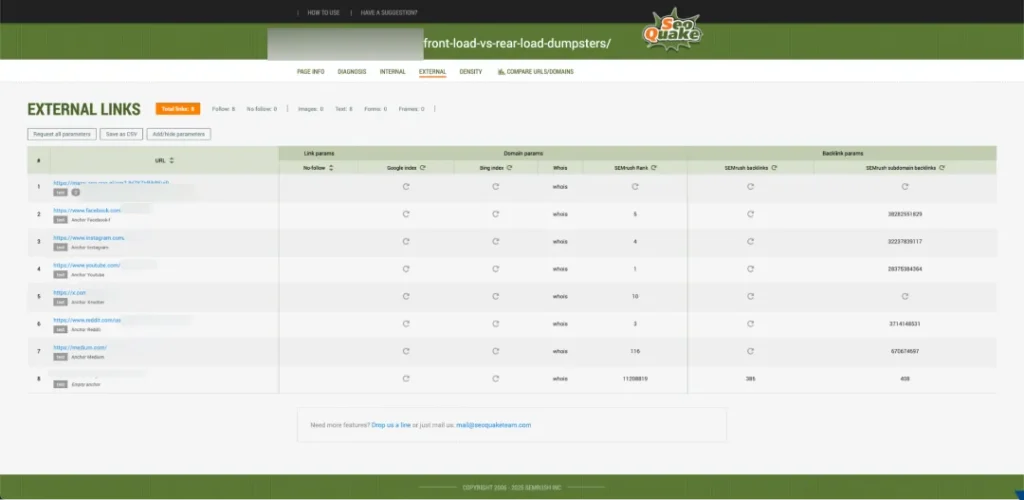This screenshot has width=1024, height=500.
Task: Refresh the Bing index column header
Action: tap(509, 168)
